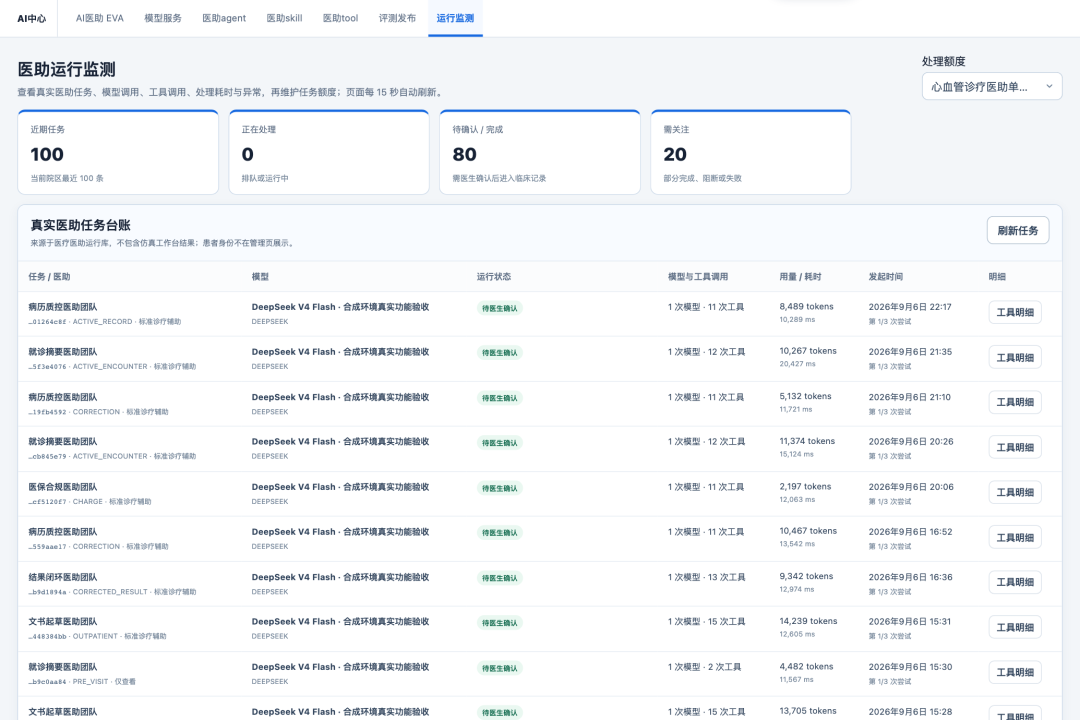Image resolution: width=1080 pixels, height=720 pixels.
Task: Show 工具明细 for the 20:26 task
Action: [1015, 447]
